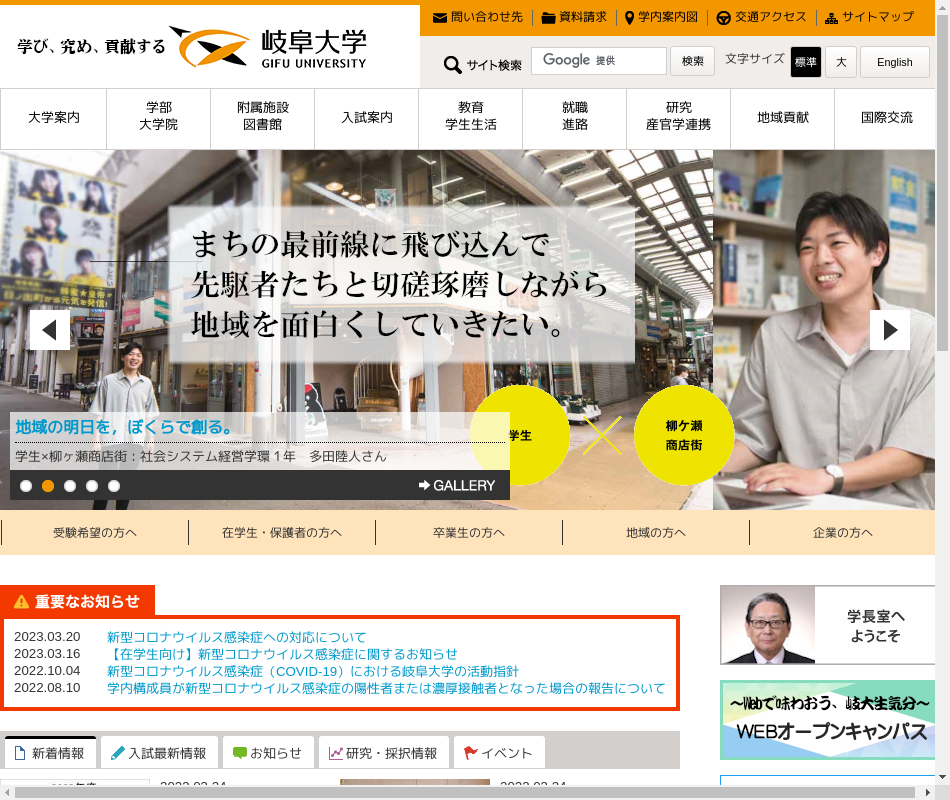Go to 卒業生の方へ page
Image resolution: width=950 pixels, height=800 pixels.
click(x=469, y=533)
